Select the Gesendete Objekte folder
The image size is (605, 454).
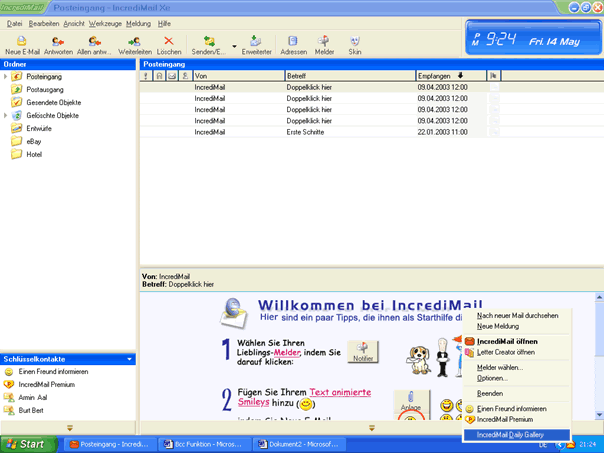(x=54, y=103)
